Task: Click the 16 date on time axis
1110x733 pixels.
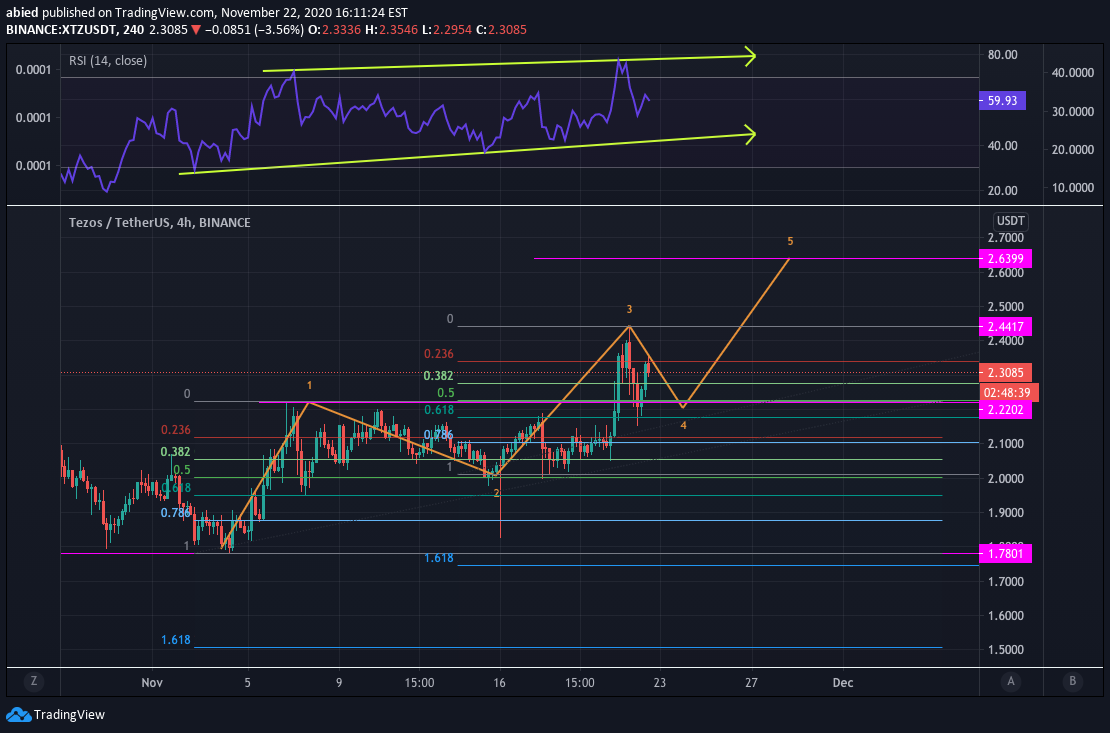Action: [500, 683]
